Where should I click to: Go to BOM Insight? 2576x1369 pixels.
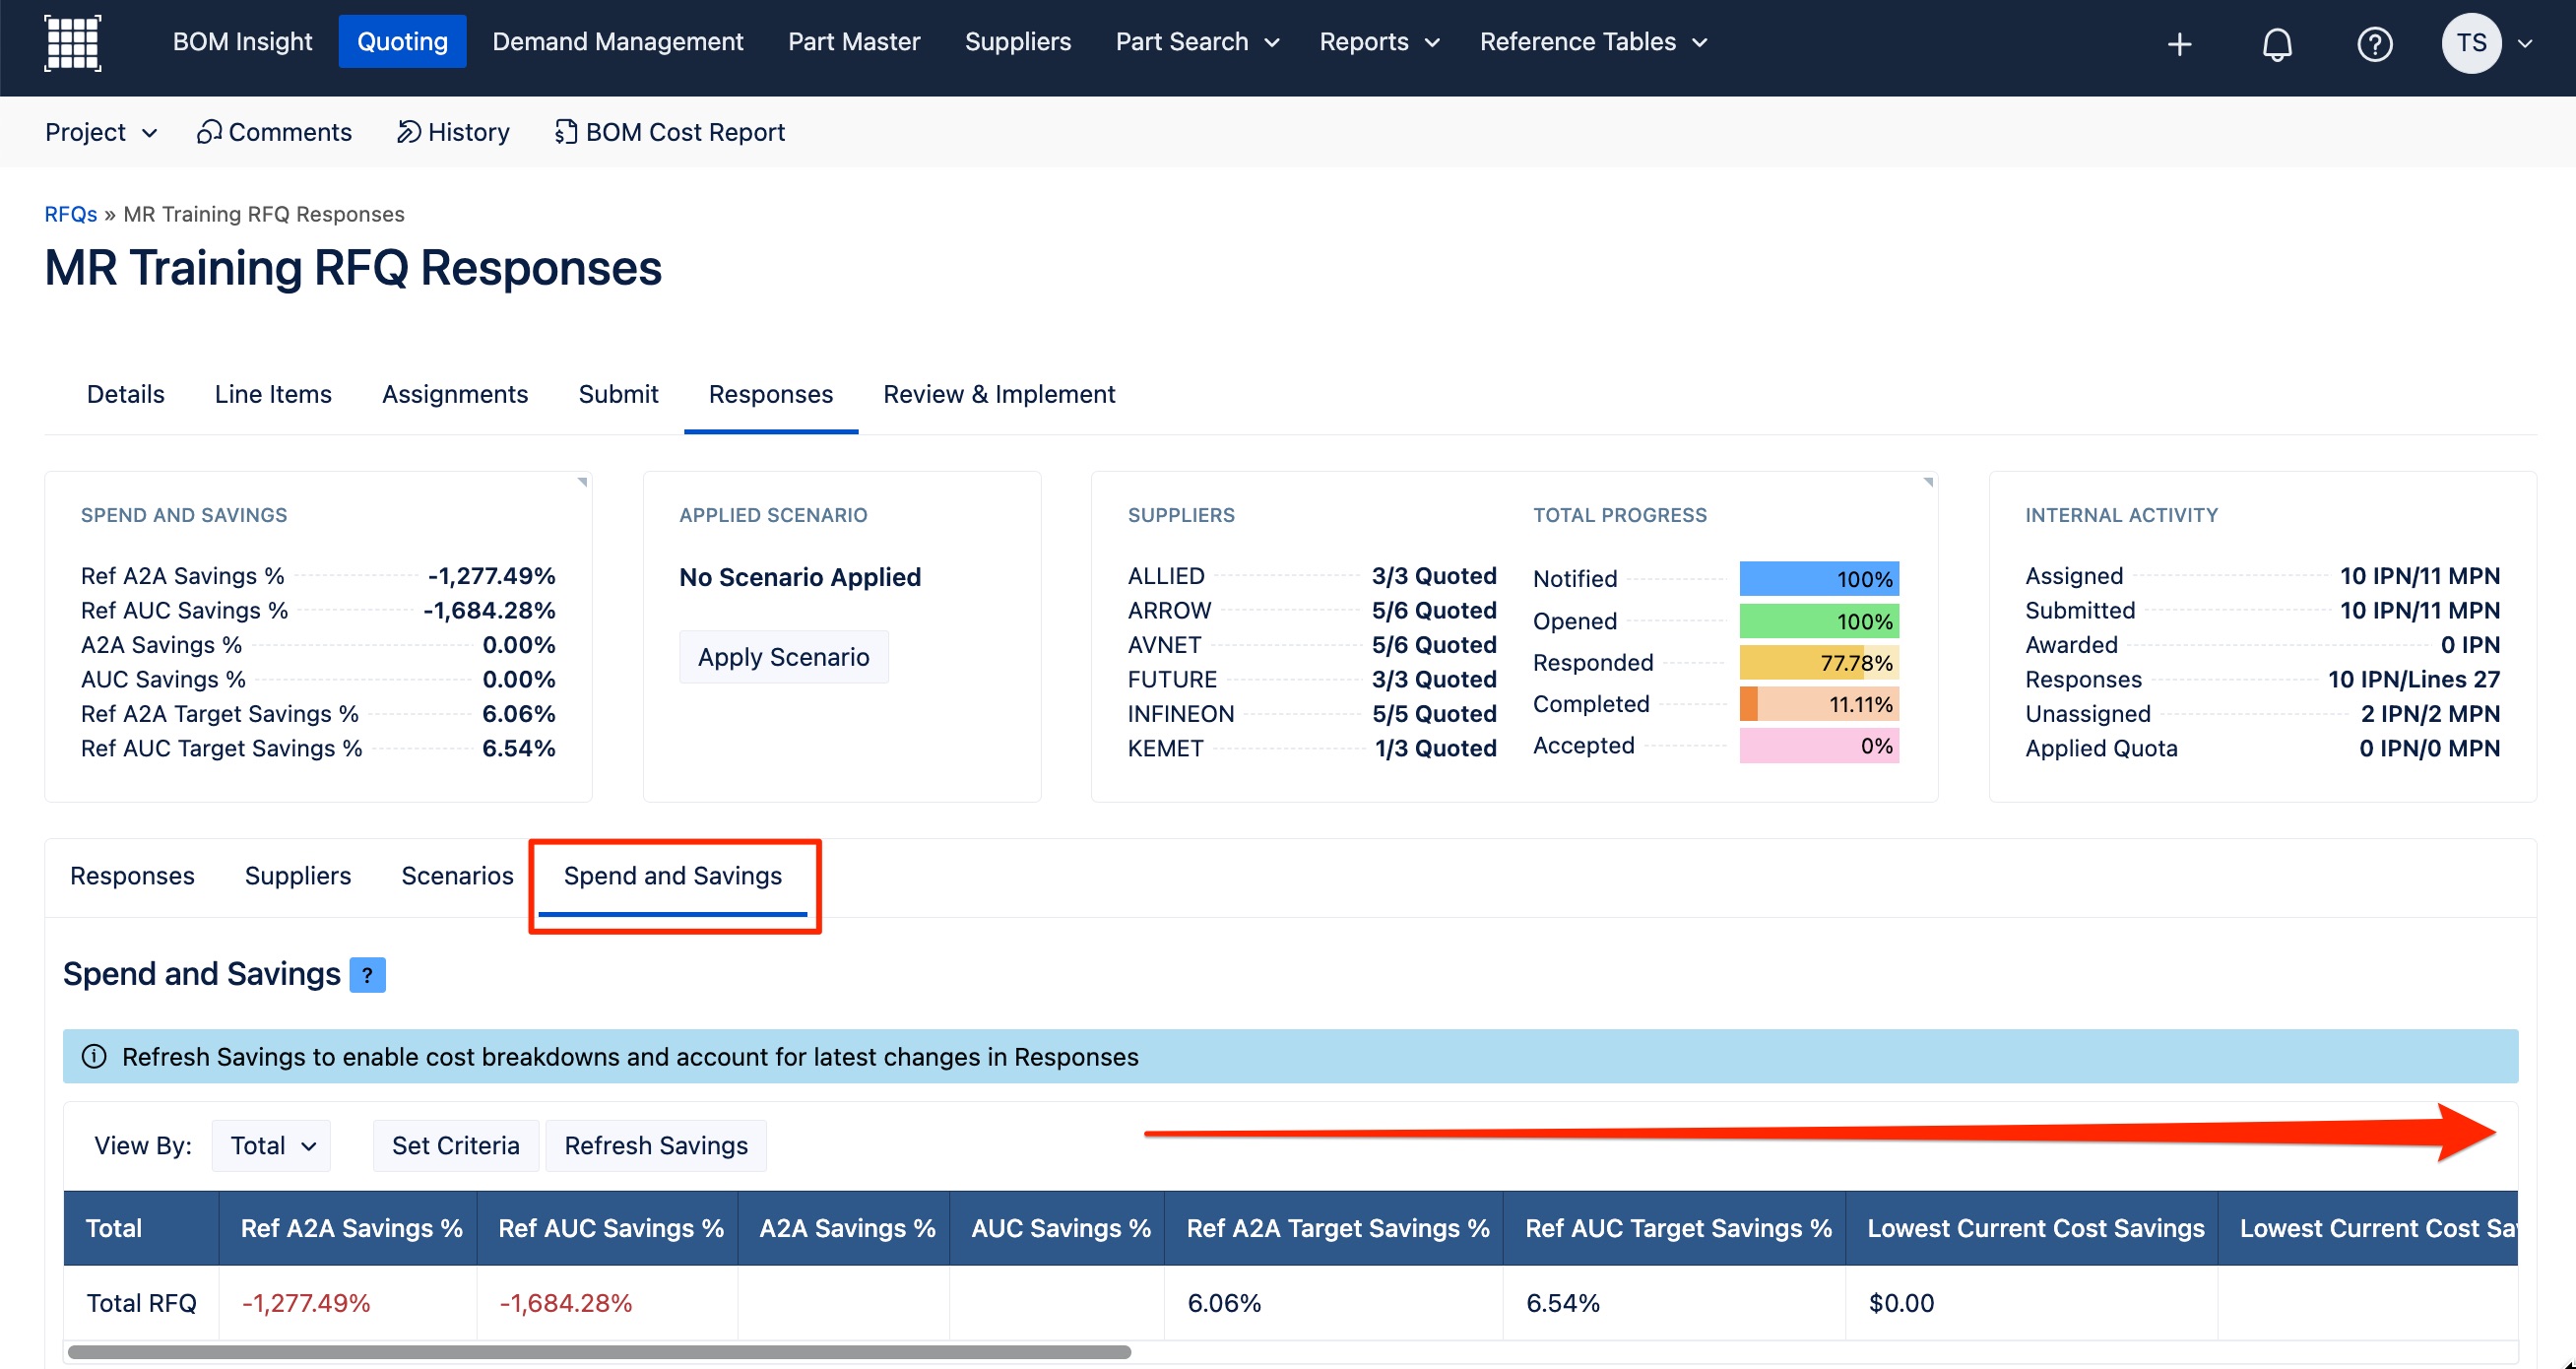pyautogui.click(x=242, y=42)
